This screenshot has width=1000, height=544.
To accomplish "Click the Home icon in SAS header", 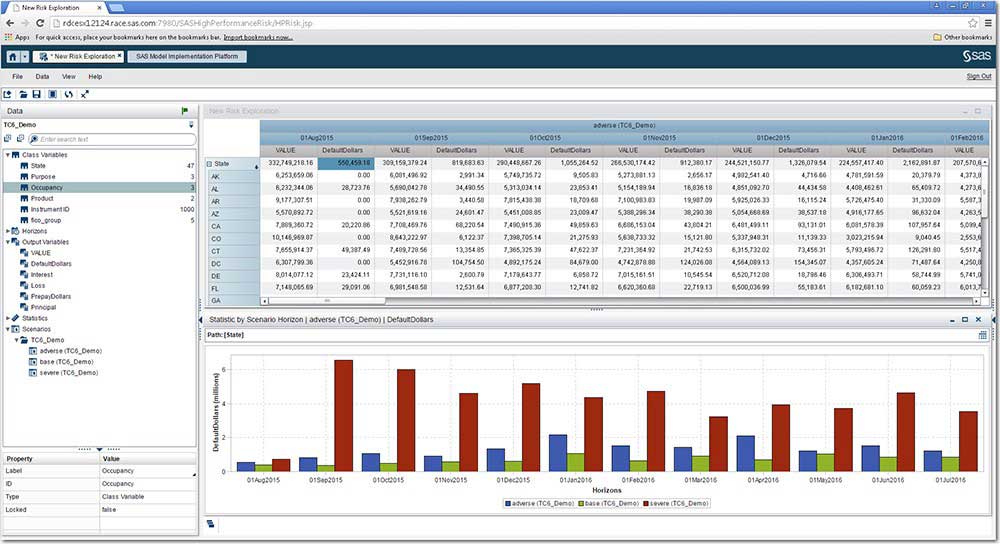I will click(x=12, y=57).
